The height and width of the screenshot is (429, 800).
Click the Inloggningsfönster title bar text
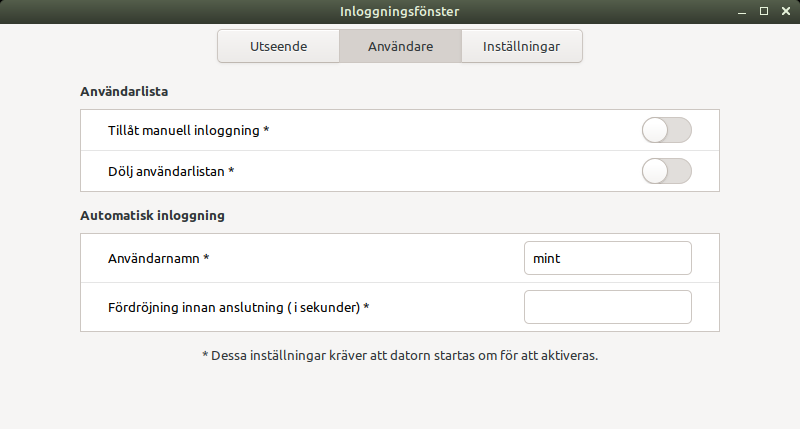(x=400, y=11)
